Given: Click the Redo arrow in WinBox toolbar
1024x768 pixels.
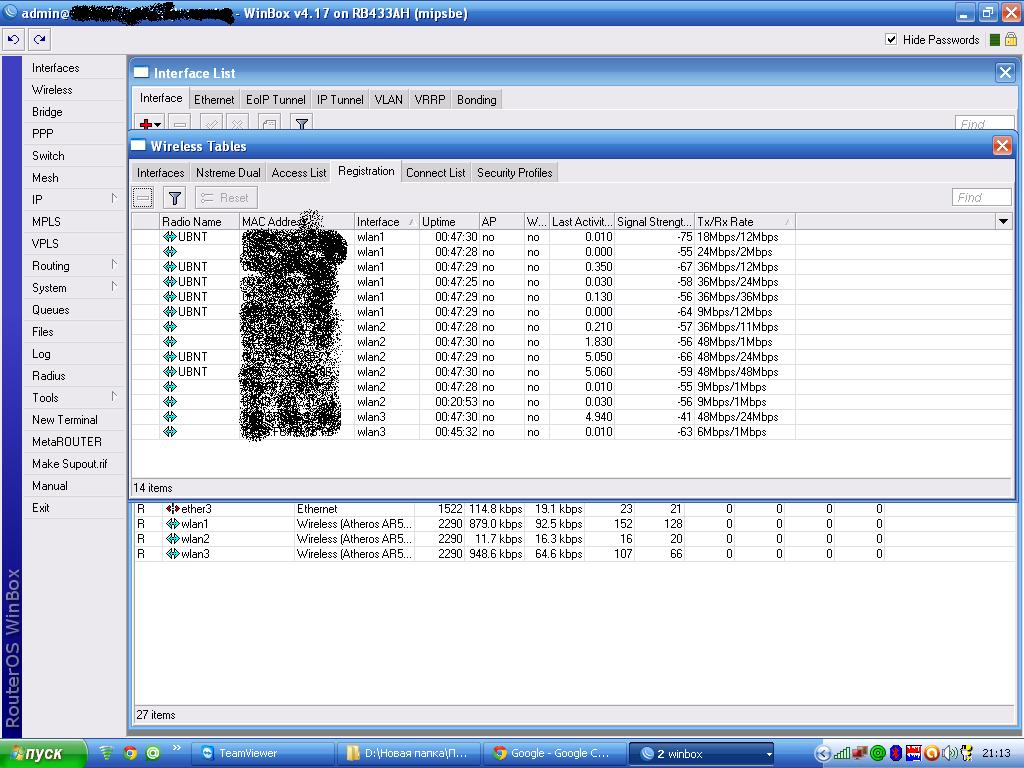Looking at the screenshot, I should point(39,40).
